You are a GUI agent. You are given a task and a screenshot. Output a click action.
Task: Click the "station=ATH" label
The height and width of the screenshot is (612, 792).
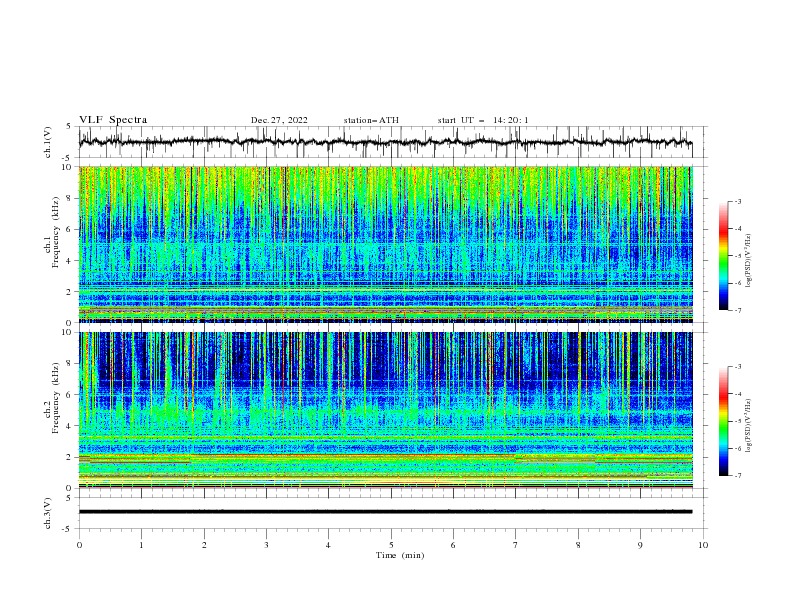371,120
